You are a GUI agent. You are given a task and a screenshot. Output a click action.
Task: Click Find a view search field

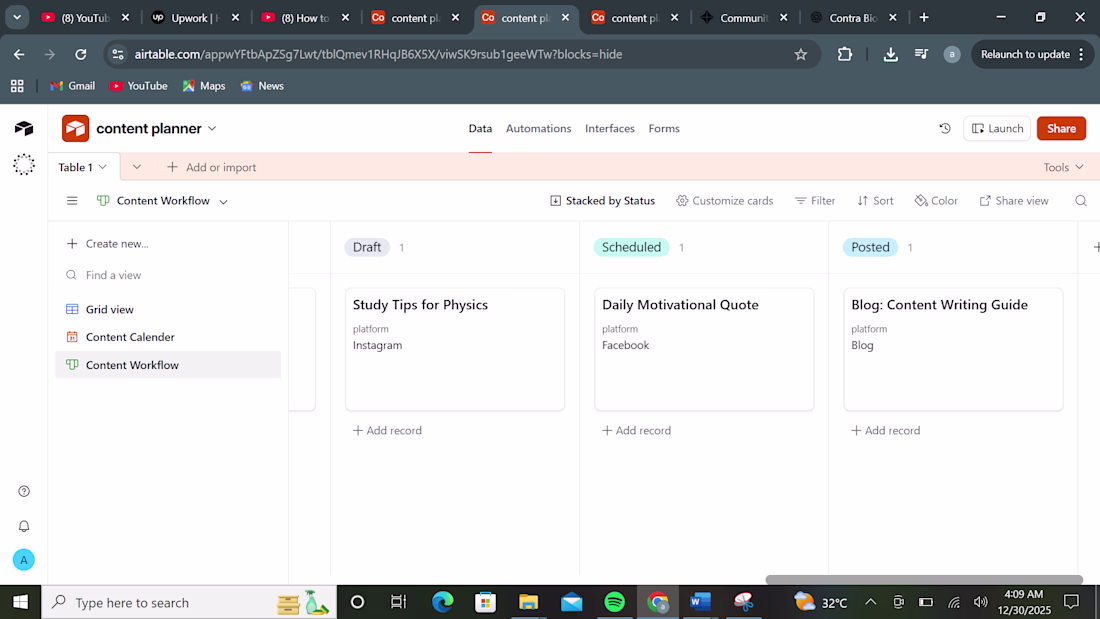[x=168, y=275]
